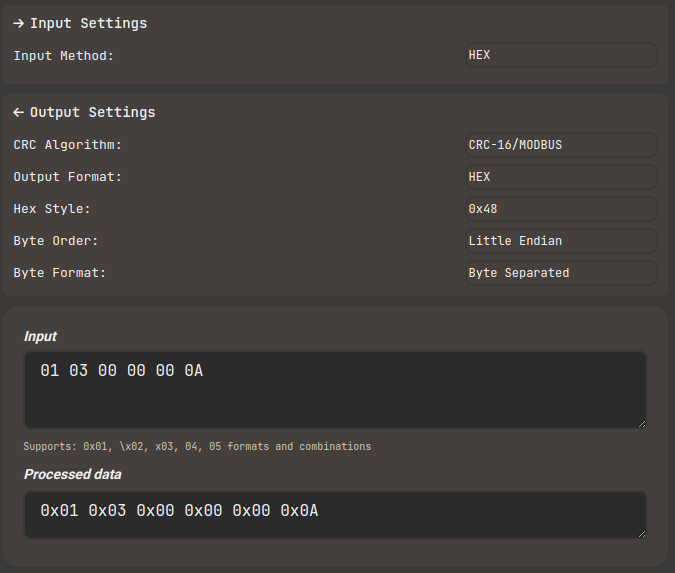
Task: Click the 'CRC Algorithm:' label
Action: click(68, 145)
